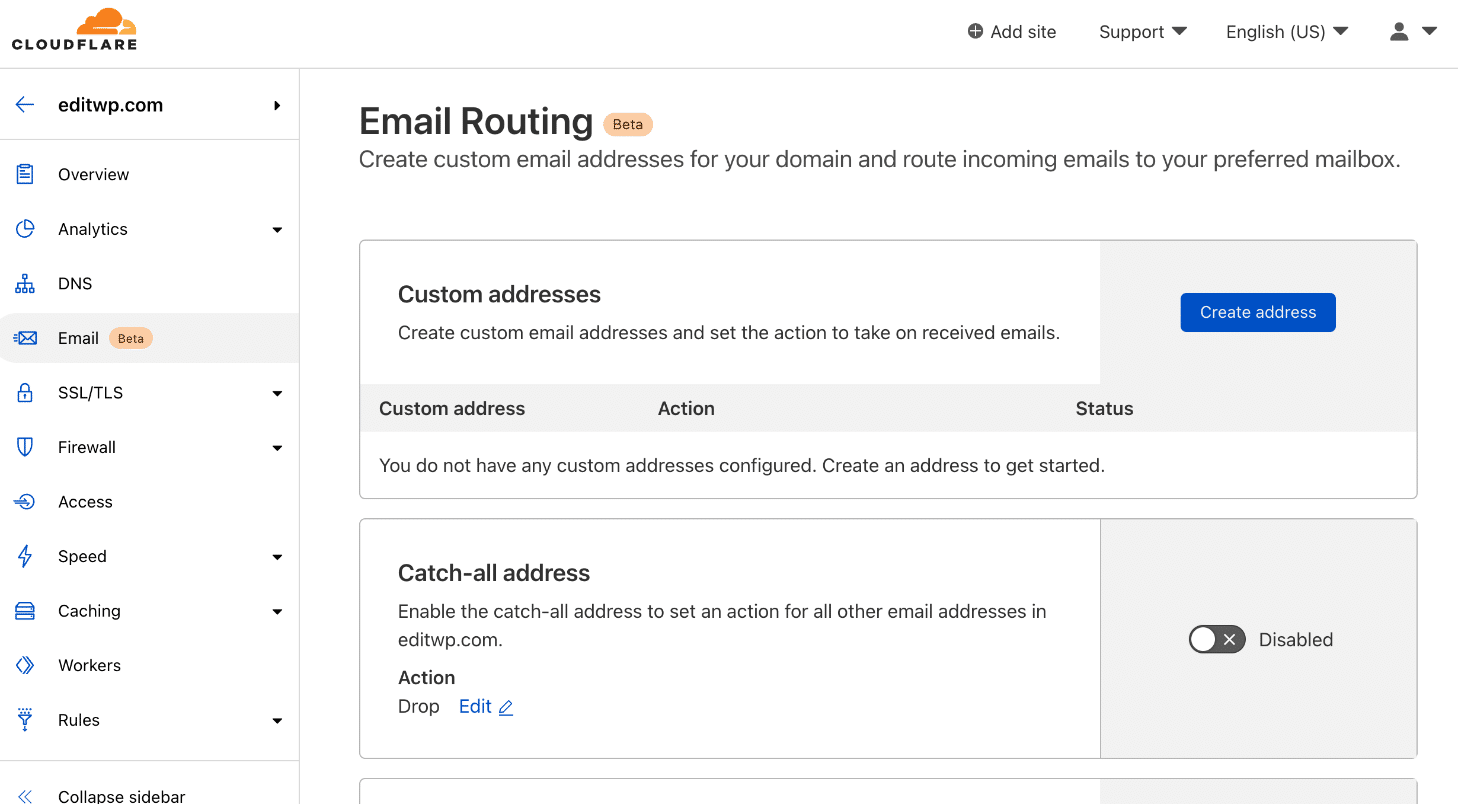Click the Create address button

click(x=1257, y=312)
